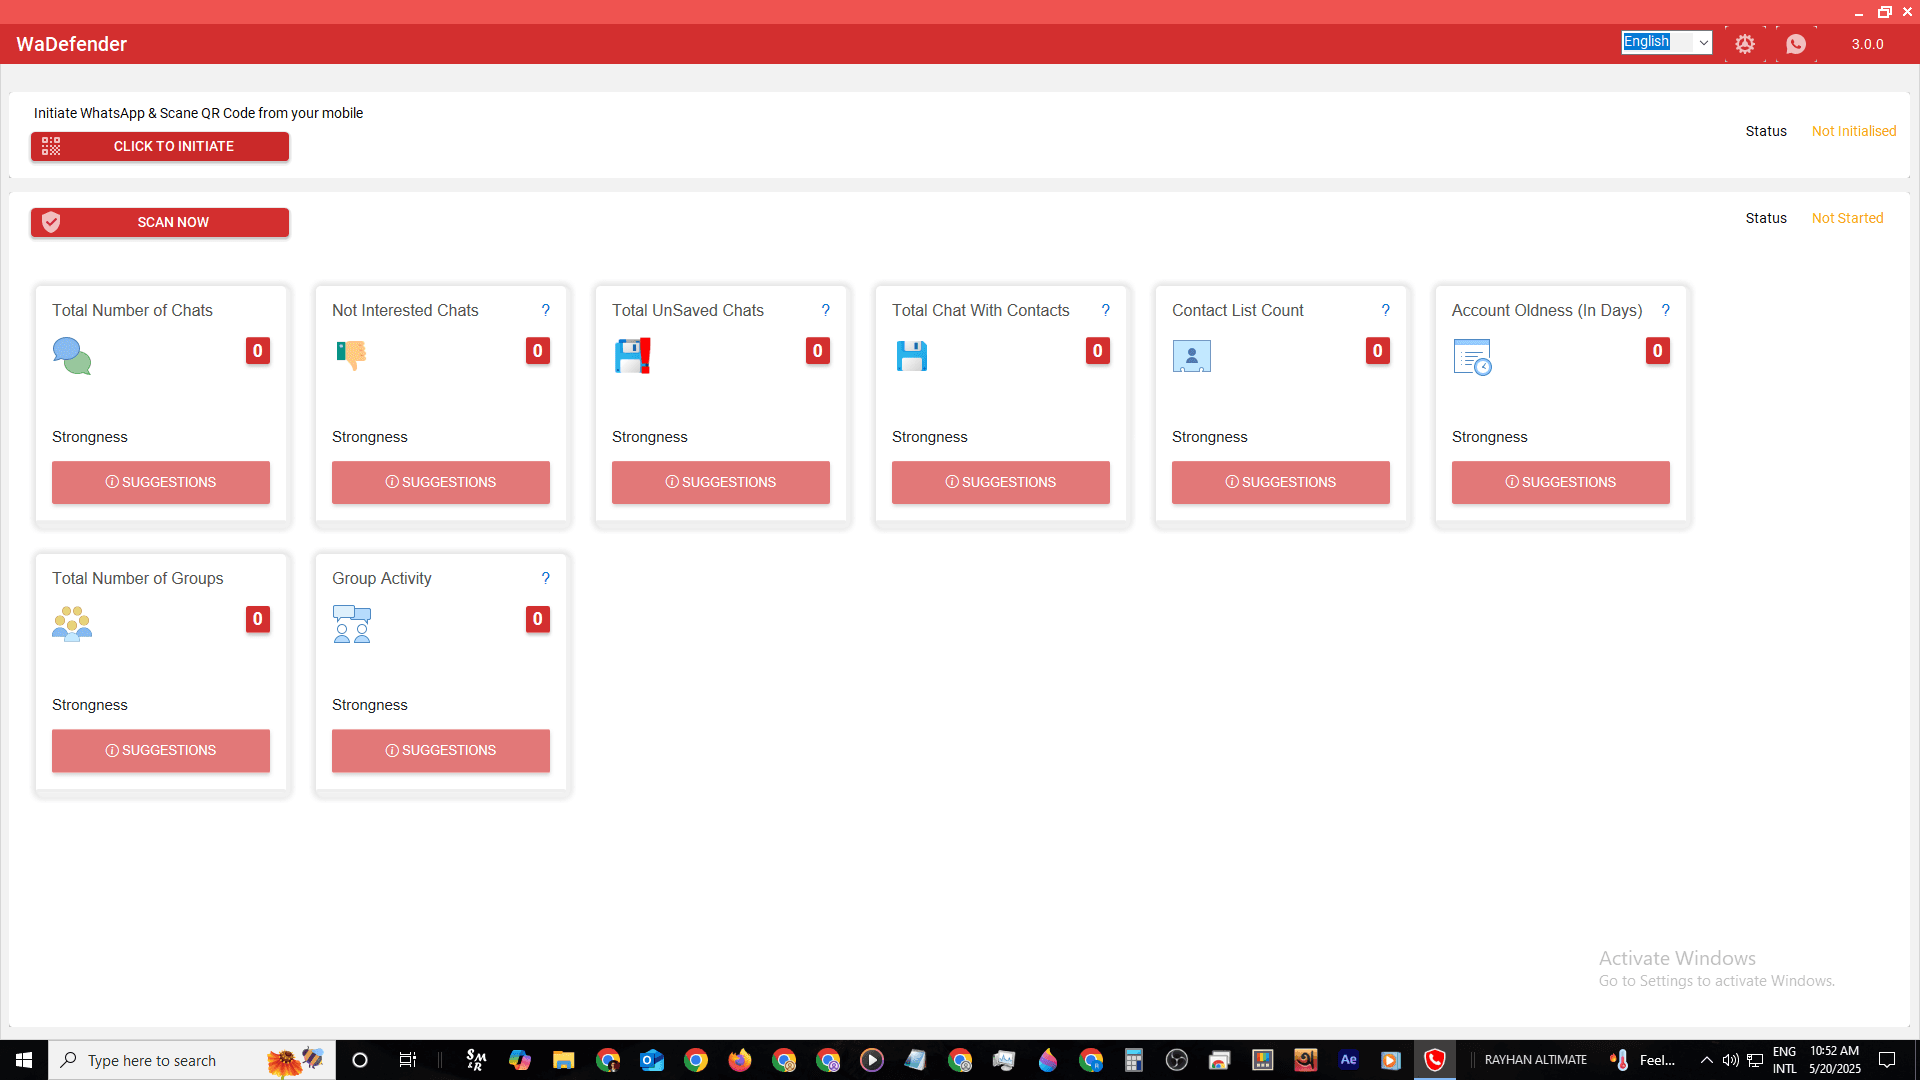Click the count badge in Group Activity card
The height and width of the screenshot is (1080, 1920).
coord(538,619)
